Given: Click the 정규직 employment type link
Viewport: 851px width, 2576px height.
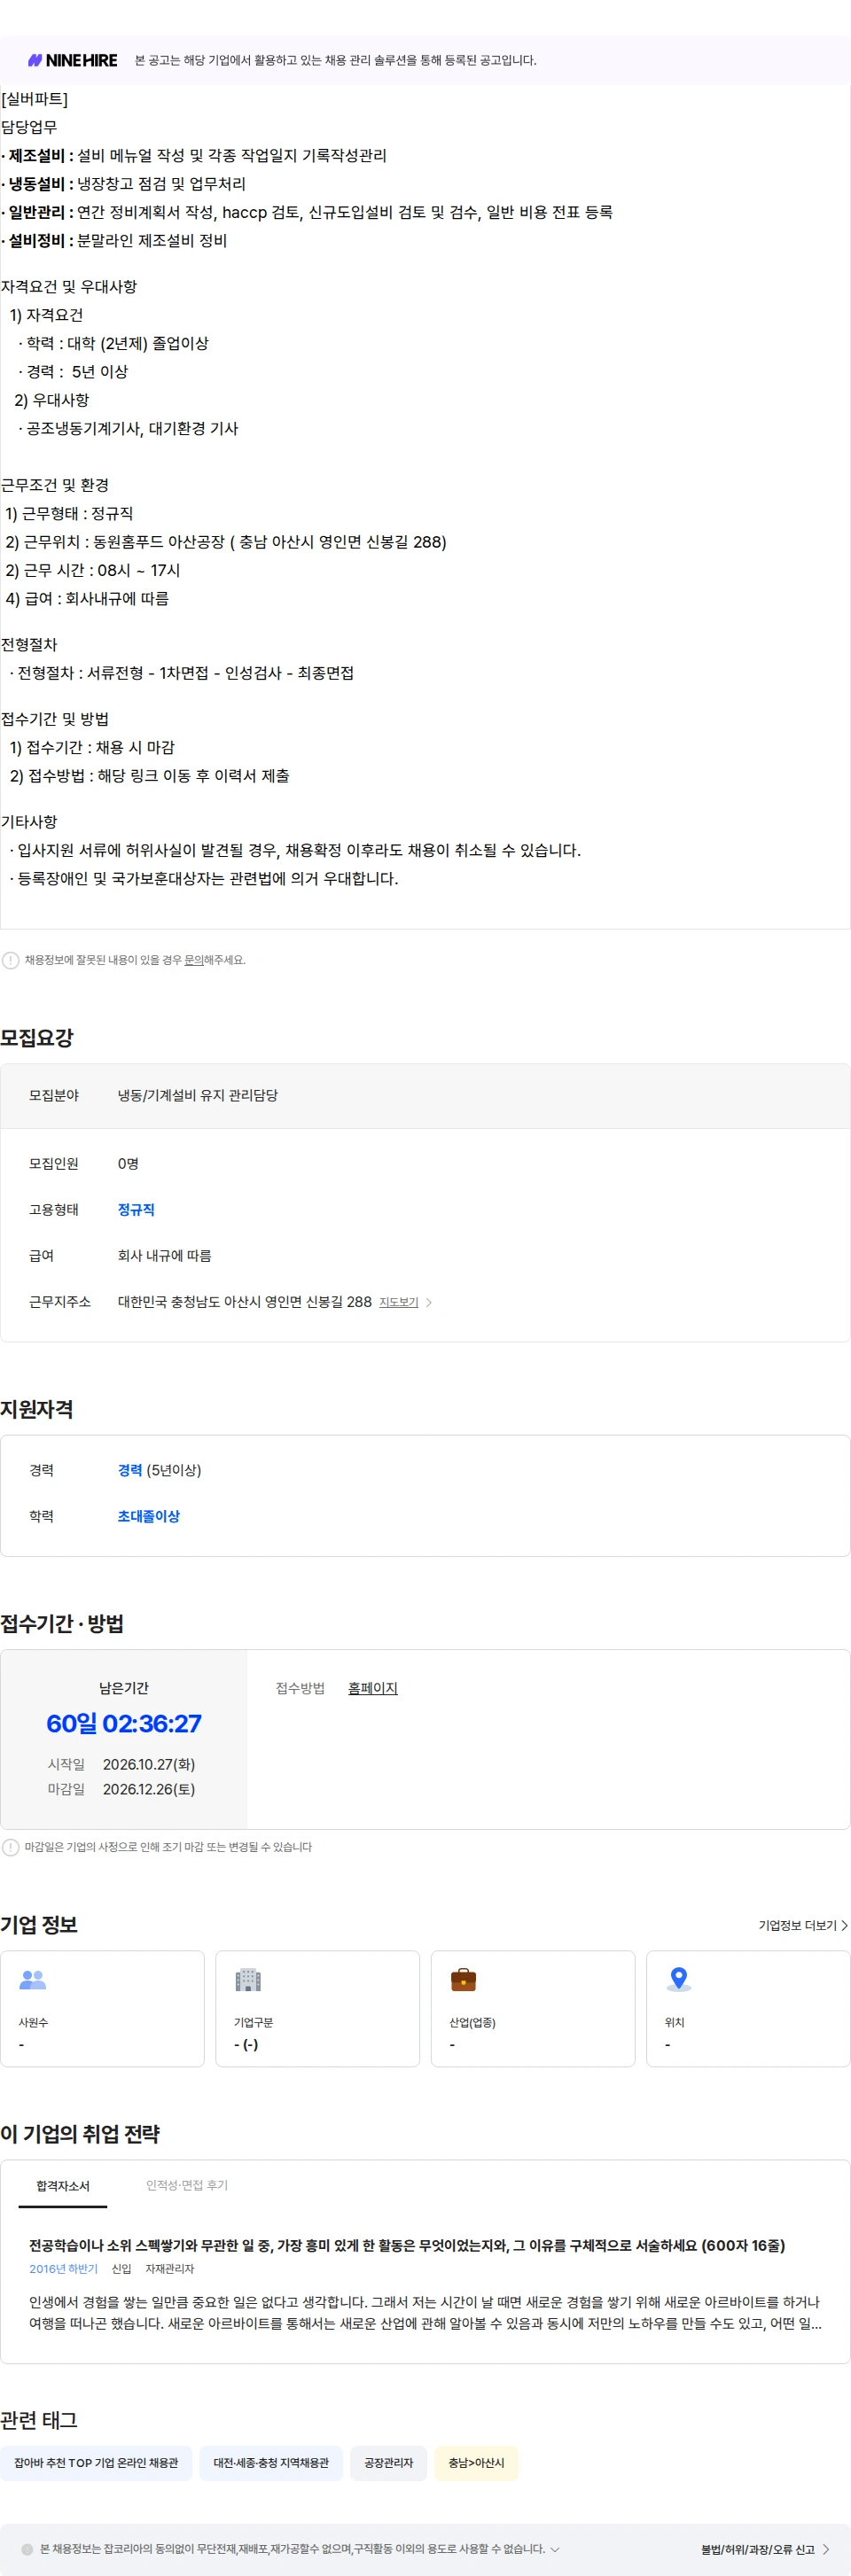Looking at the screenshot, I should (x=136, y=1210).
